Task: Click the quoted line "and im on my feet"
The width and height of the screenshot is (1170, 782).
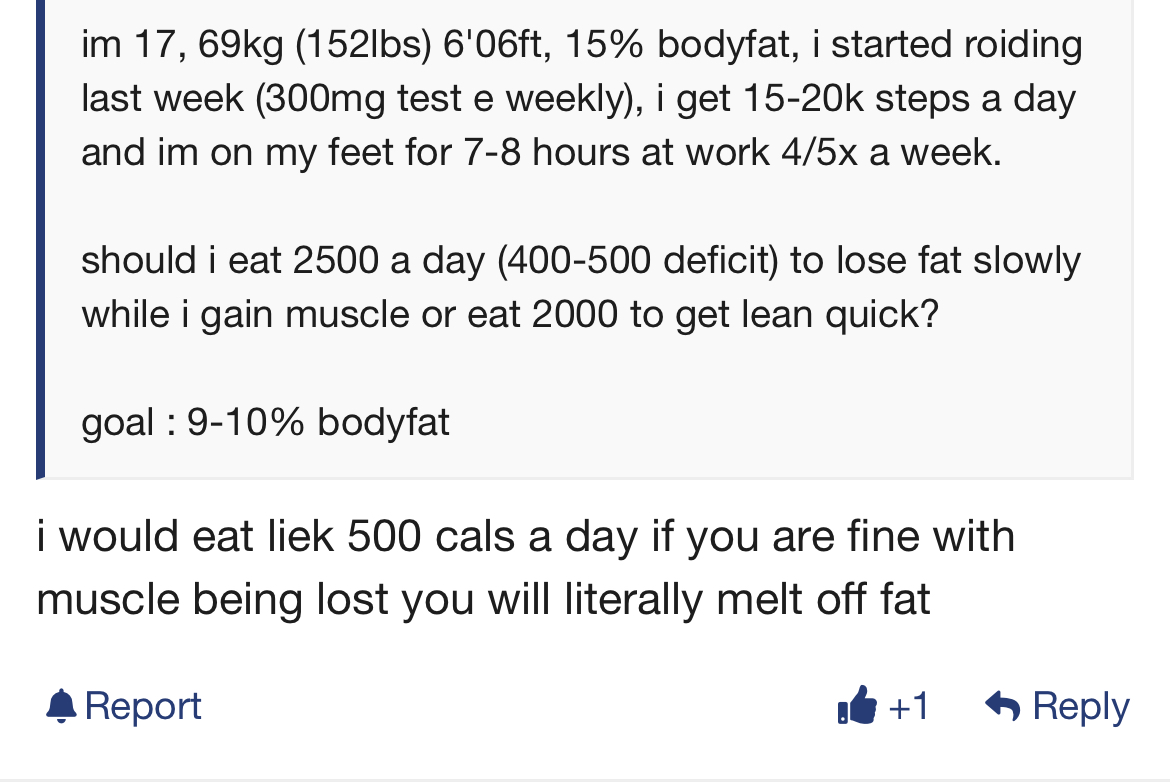Action: (x=540, y=153)
